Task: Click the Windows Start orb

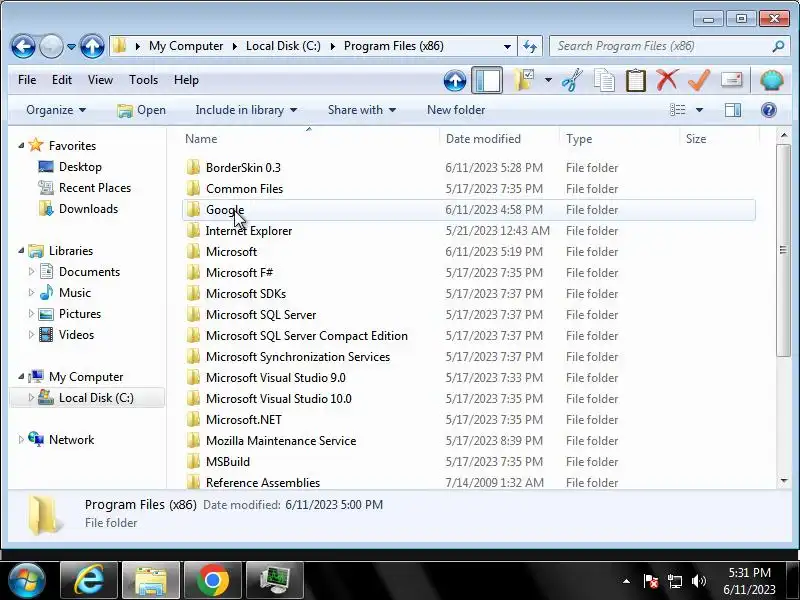Action: [26, 581]
